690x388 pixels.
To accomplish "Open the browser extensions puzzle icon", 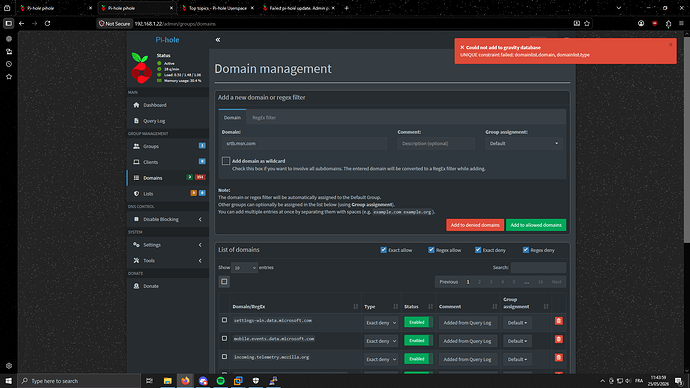I will (x=668, y=24).
